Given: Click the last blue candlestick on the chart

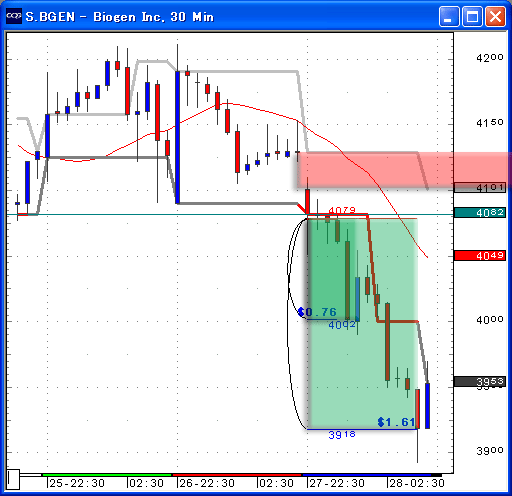Looking at the screenshot, I should click(427, 406).
